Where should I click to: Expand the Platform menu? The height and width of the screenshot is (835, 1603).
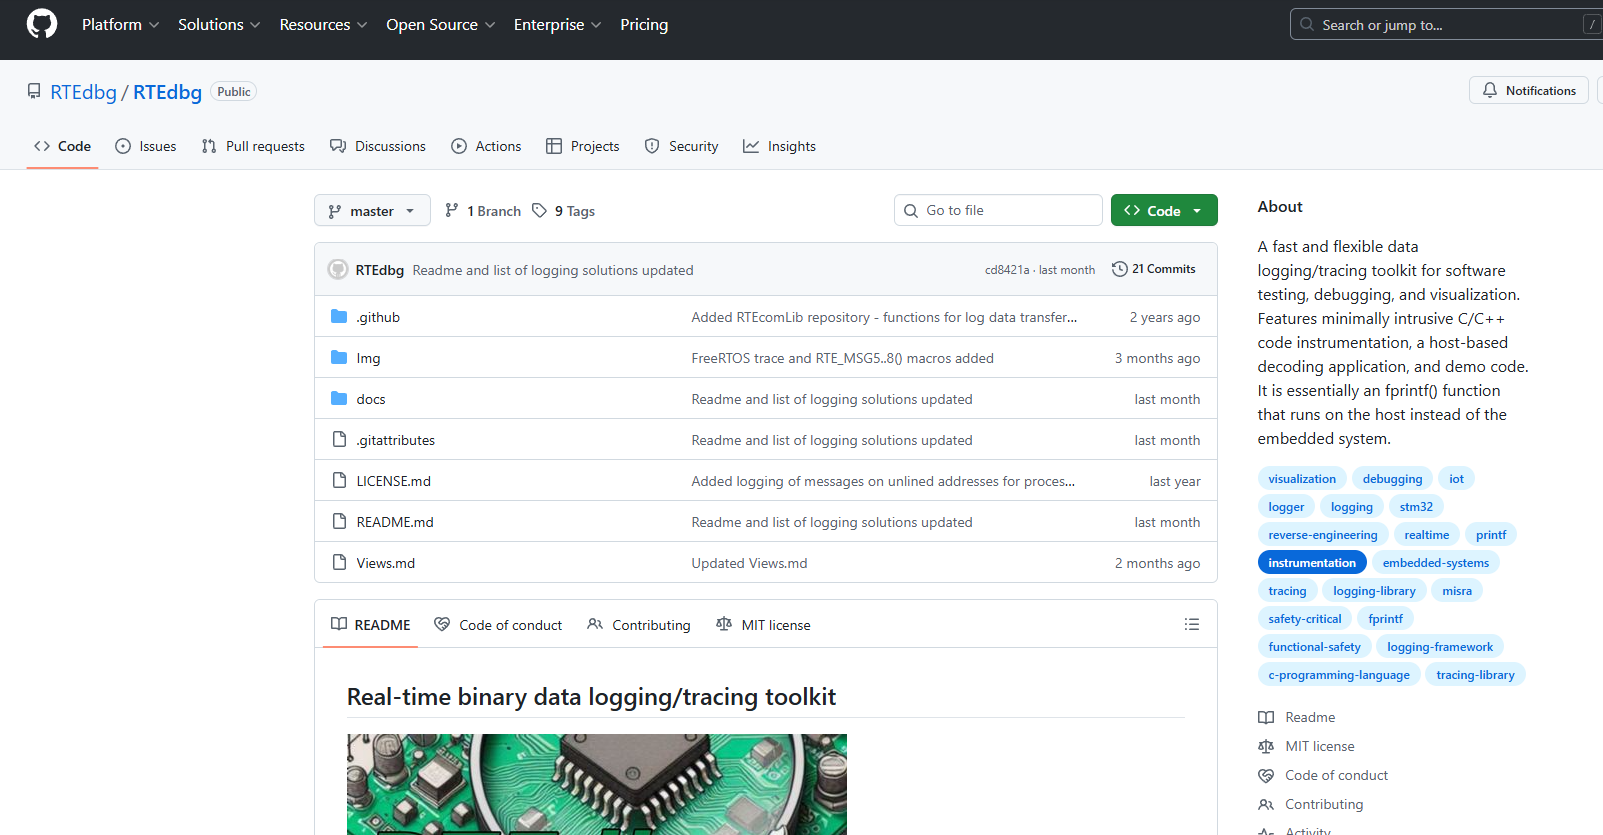120,24
